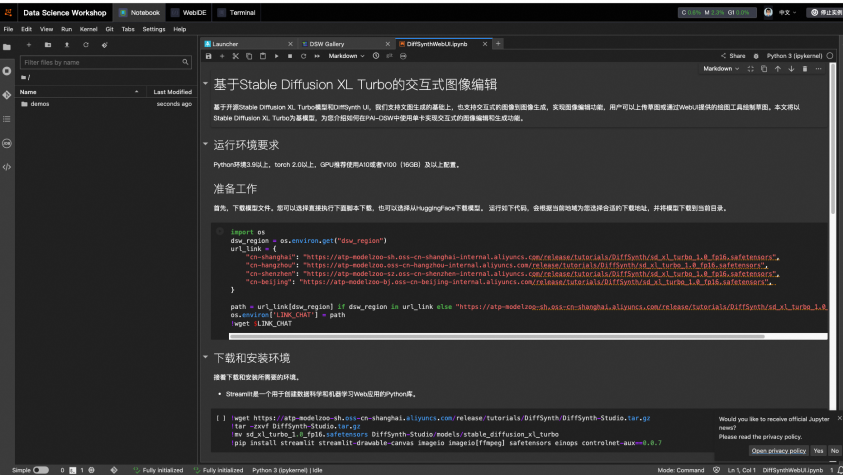Restart the kernel from notebook toolbar

tap(303, 56)
